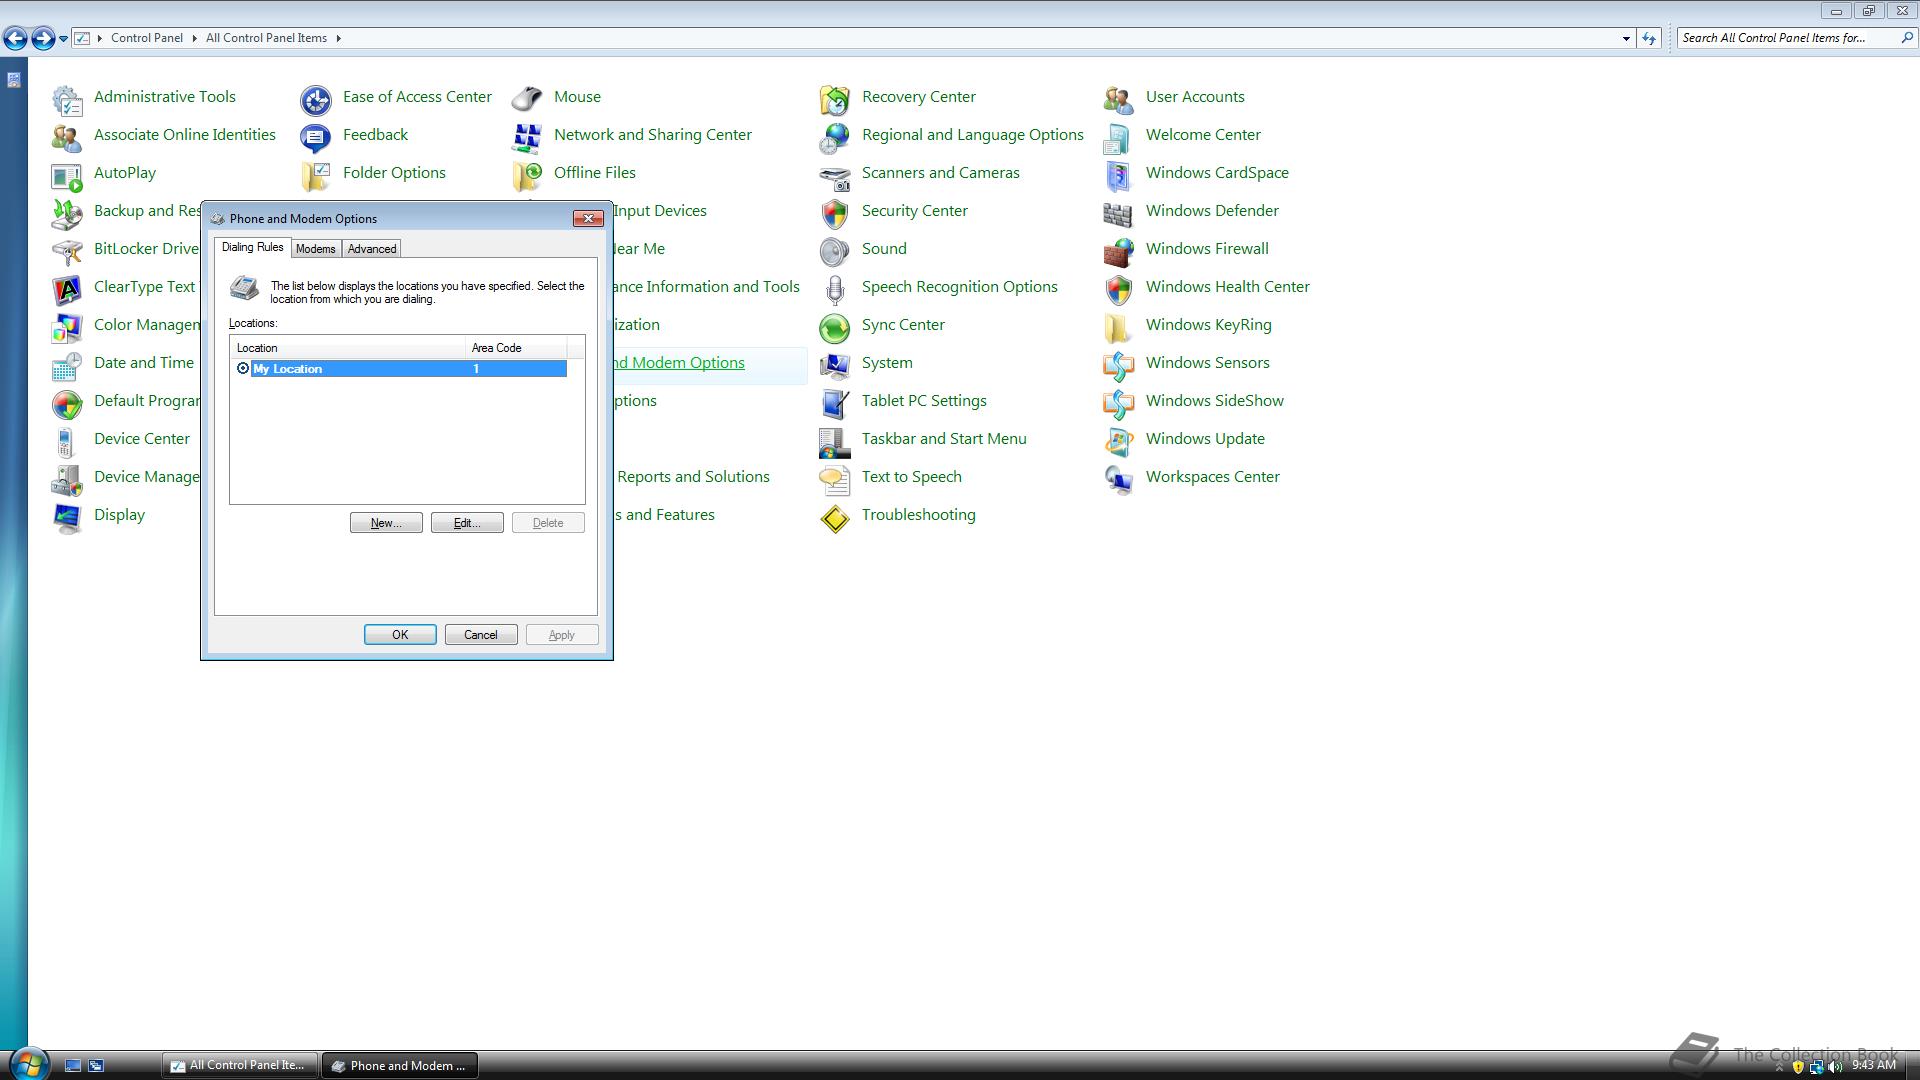Open the ClearType Text icon
The width and height of the screenshot is (1920, 1080).
click(x=67, y=289)
